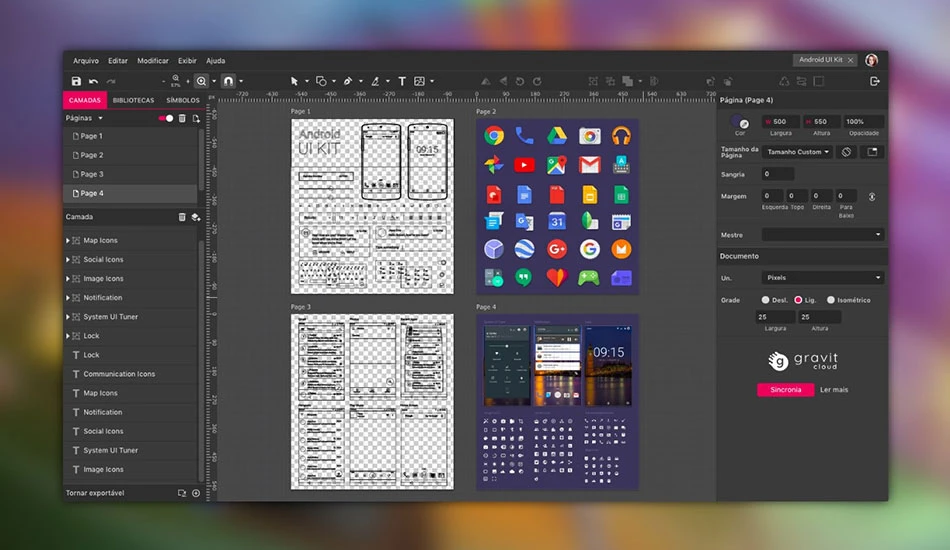Click the Zoom magnifier tool
Viewport: 950px width, 550px height.
[201, 81]
